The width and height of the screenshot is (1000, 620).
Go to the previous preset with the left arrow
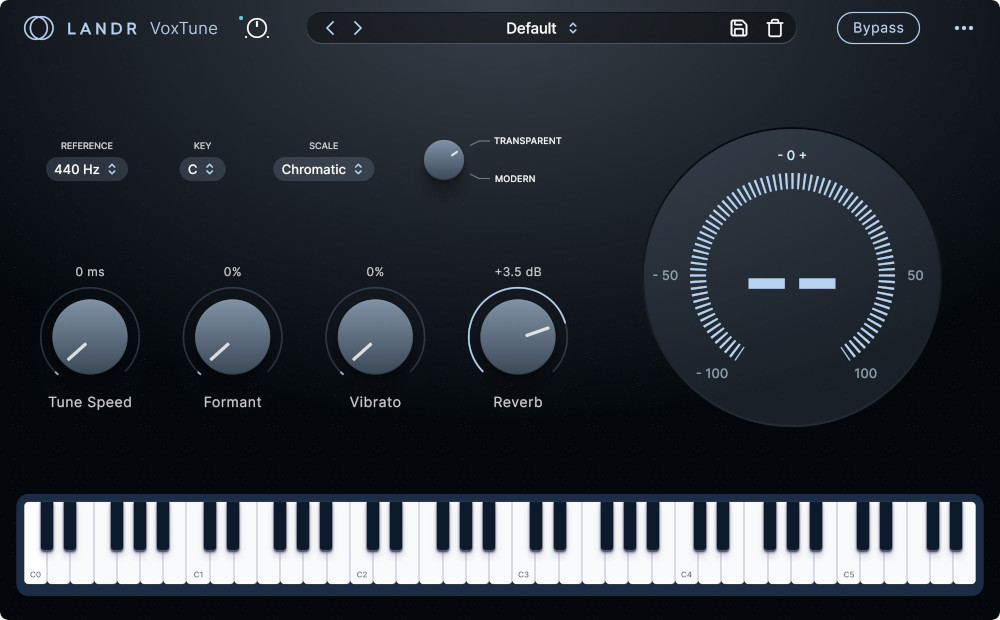pyautogui.click(x=330, y=28)
